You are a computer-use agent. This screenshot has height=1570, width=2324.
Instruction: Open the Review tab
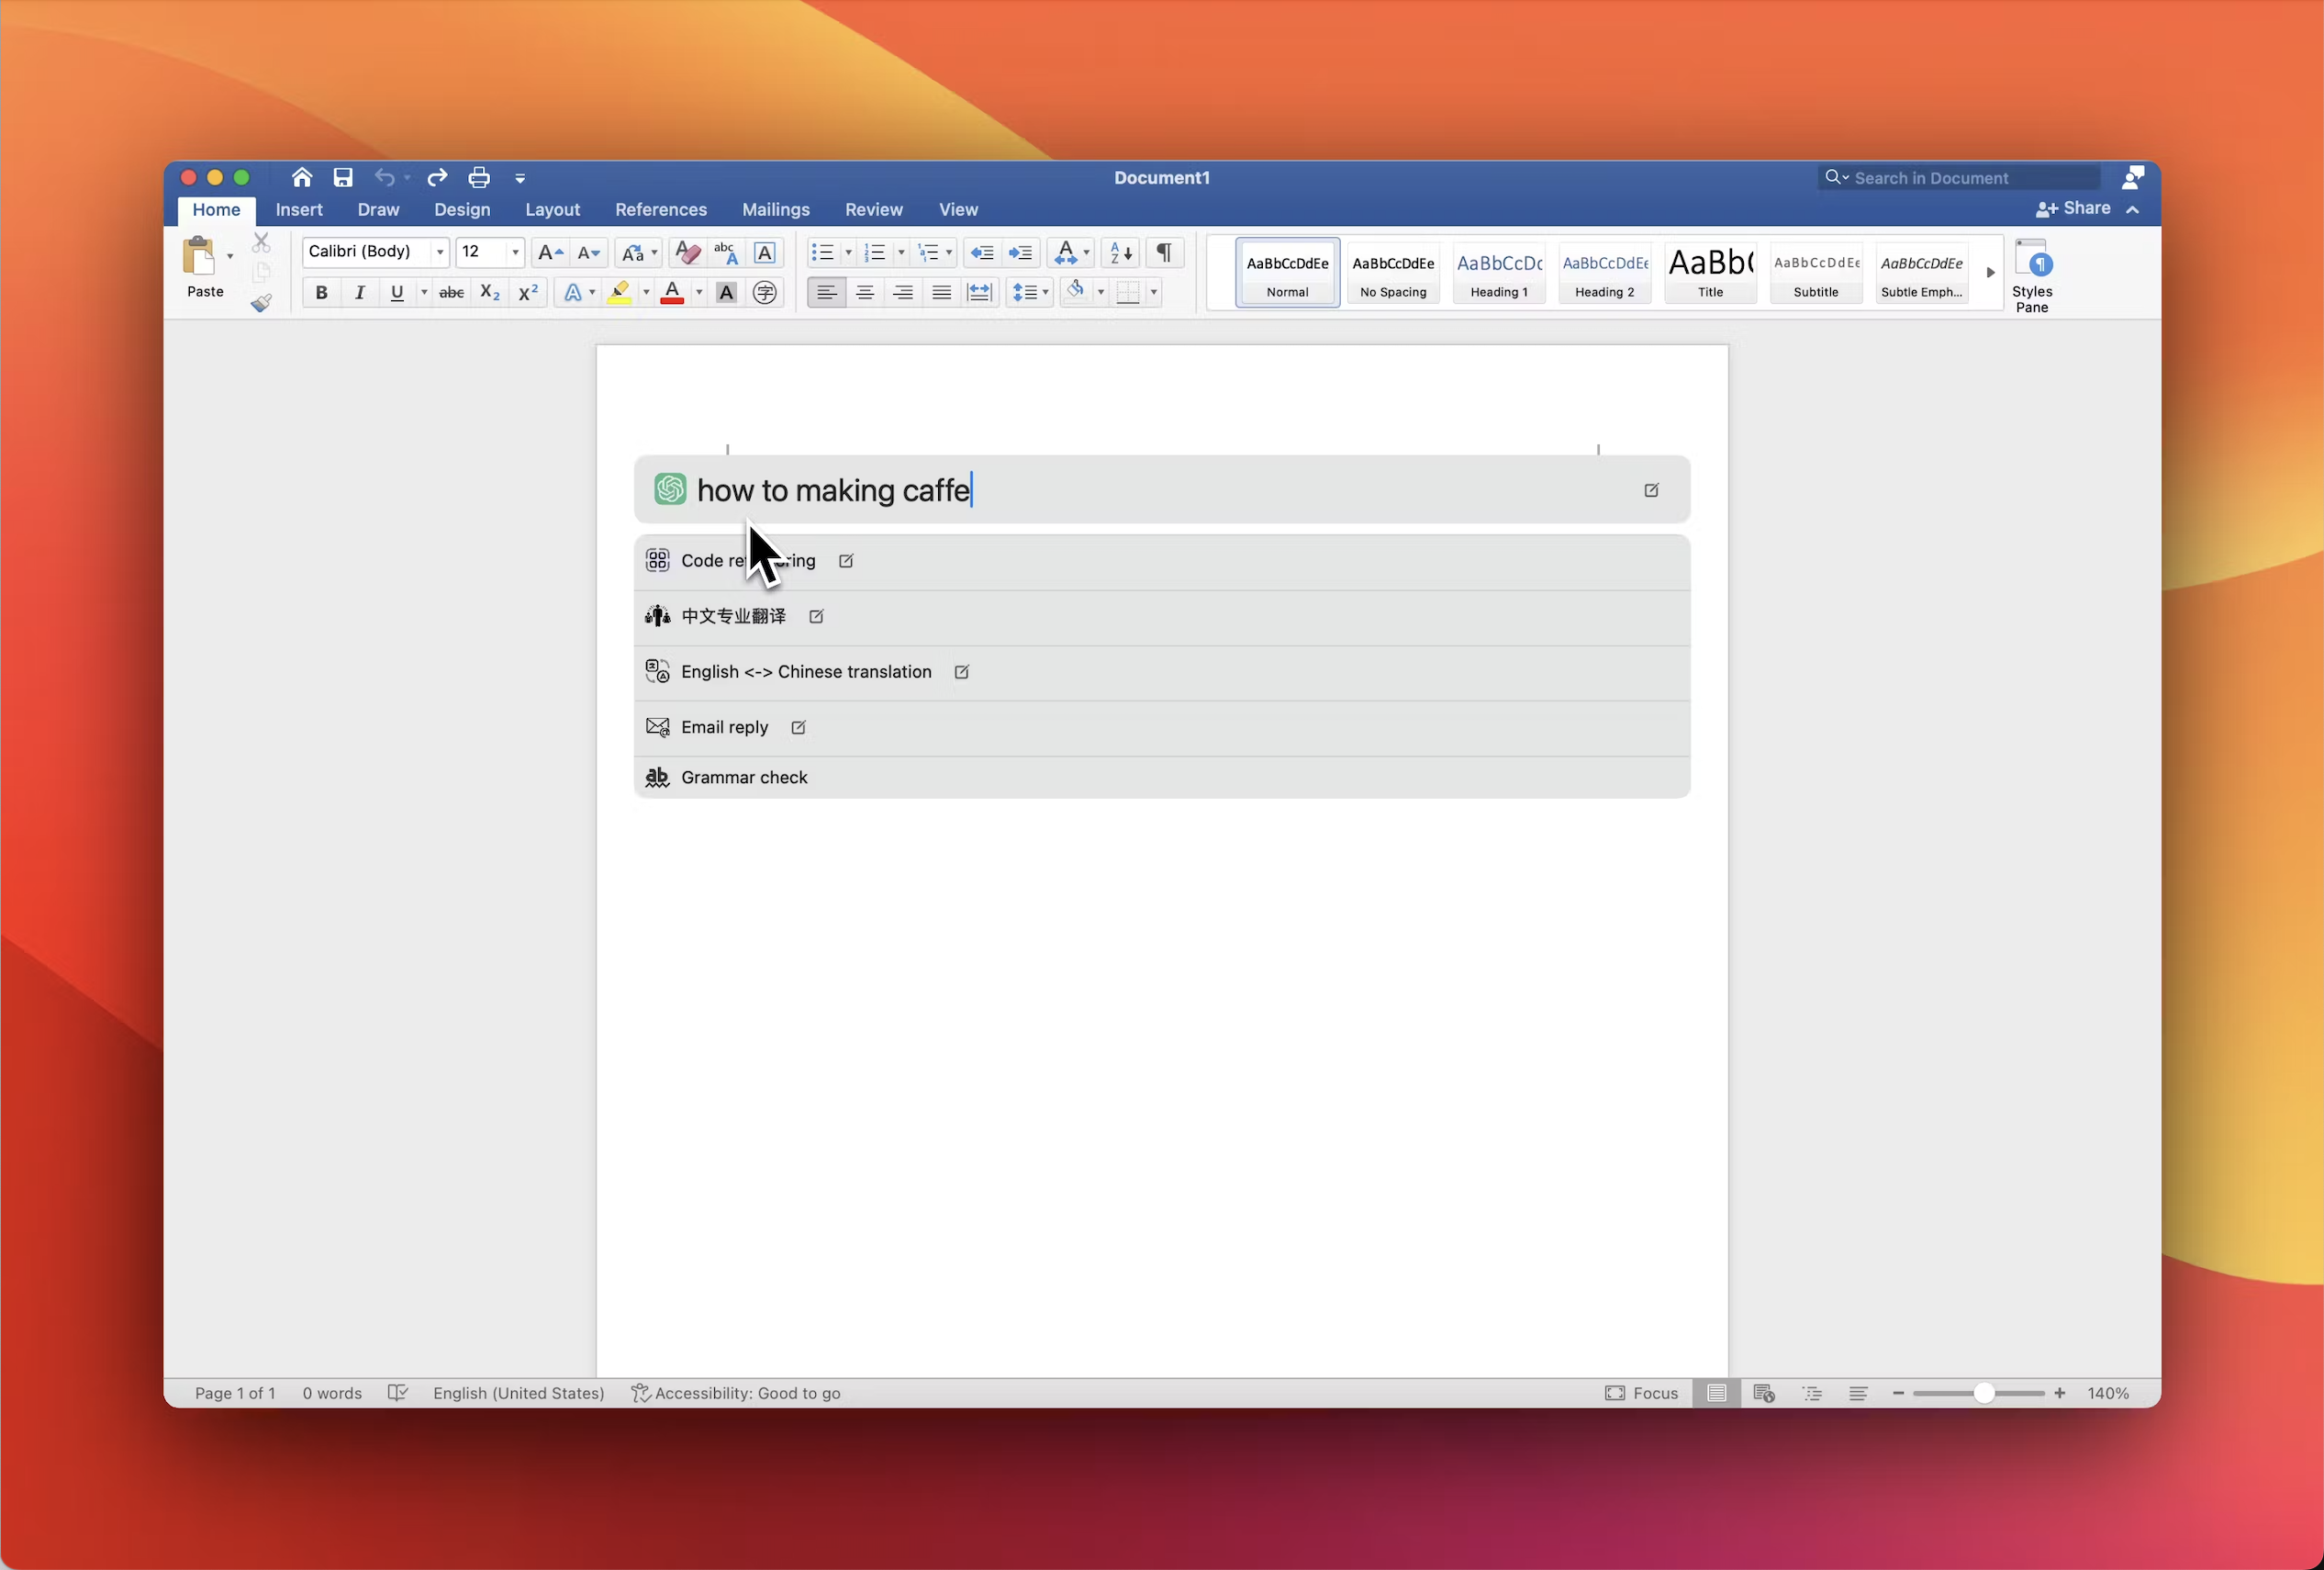873,210
